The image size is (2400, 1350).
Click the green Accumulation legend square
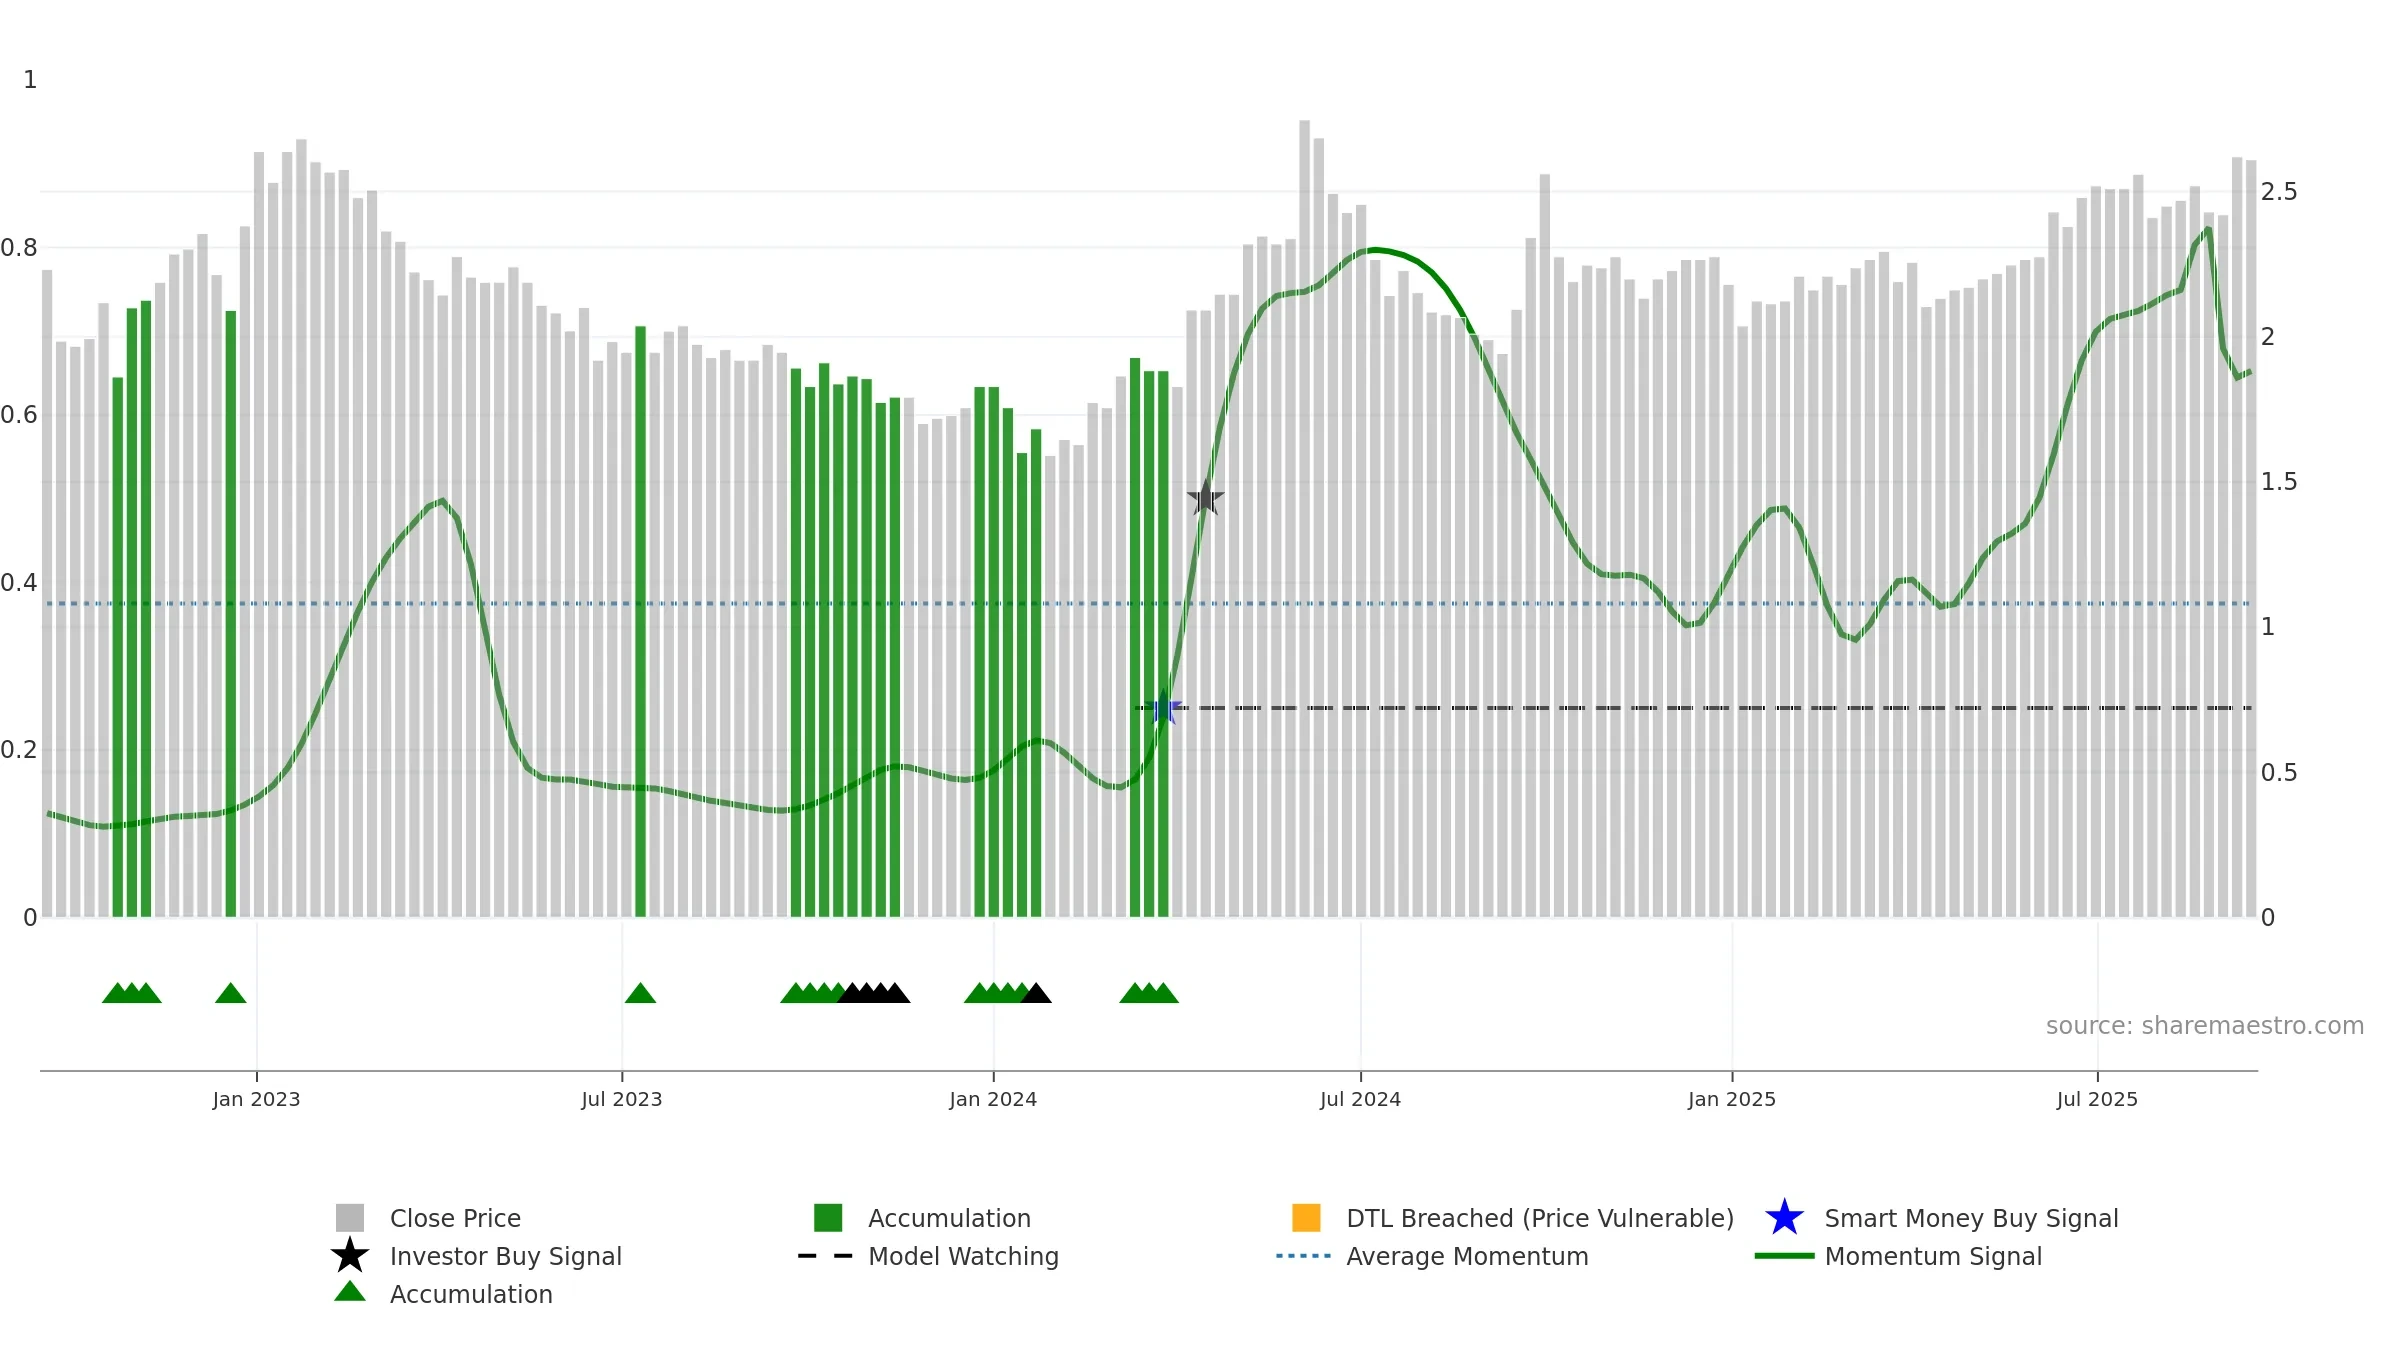tap(828, 1218)
